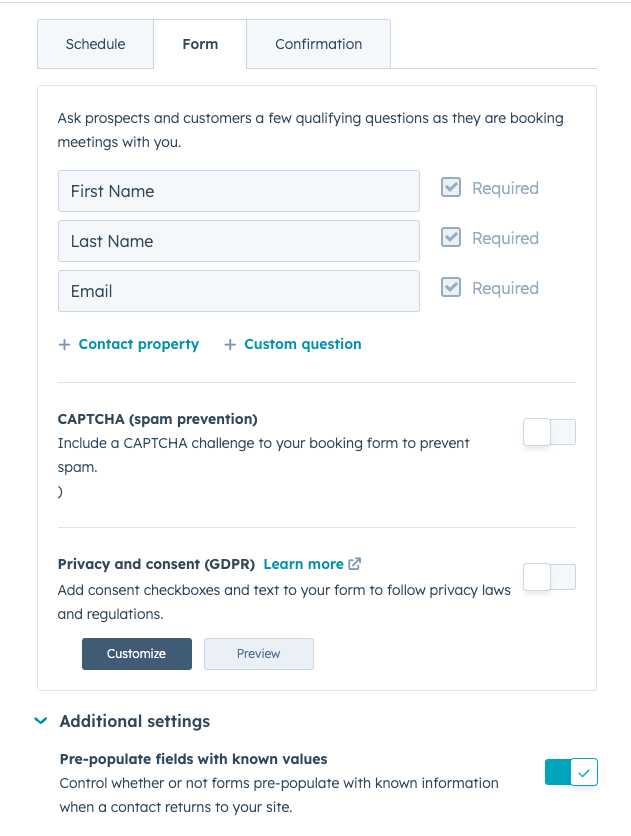Enable the CAPTCHA spam prevention toggle
The height and width of the screenshot is (836, 631).
pos(549,432)
